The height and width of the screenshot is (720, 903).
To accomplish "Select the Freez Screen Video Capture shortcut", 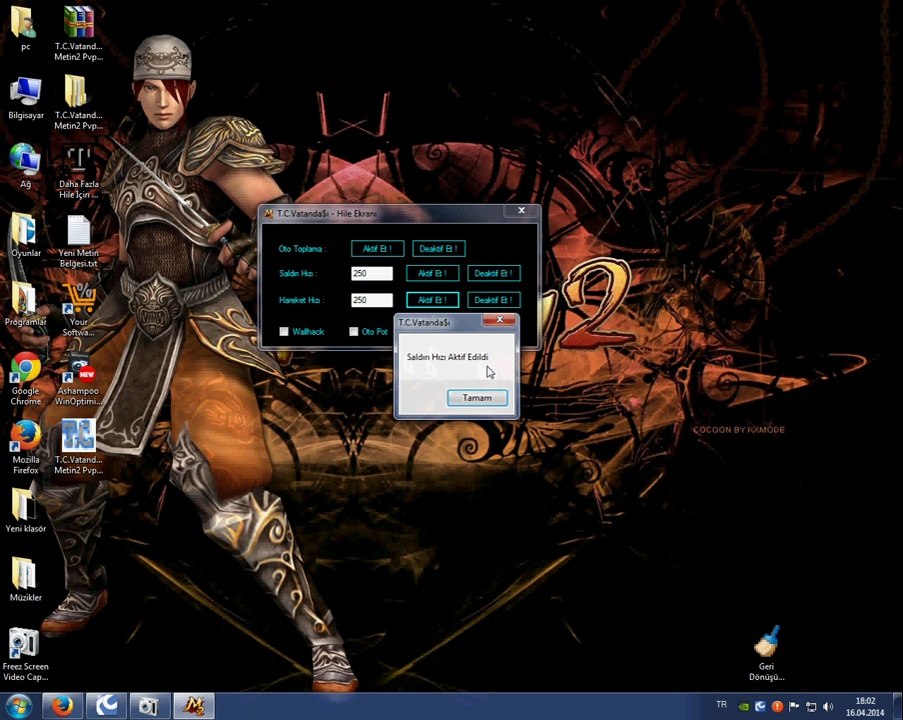I will click(x=25, y=654).
